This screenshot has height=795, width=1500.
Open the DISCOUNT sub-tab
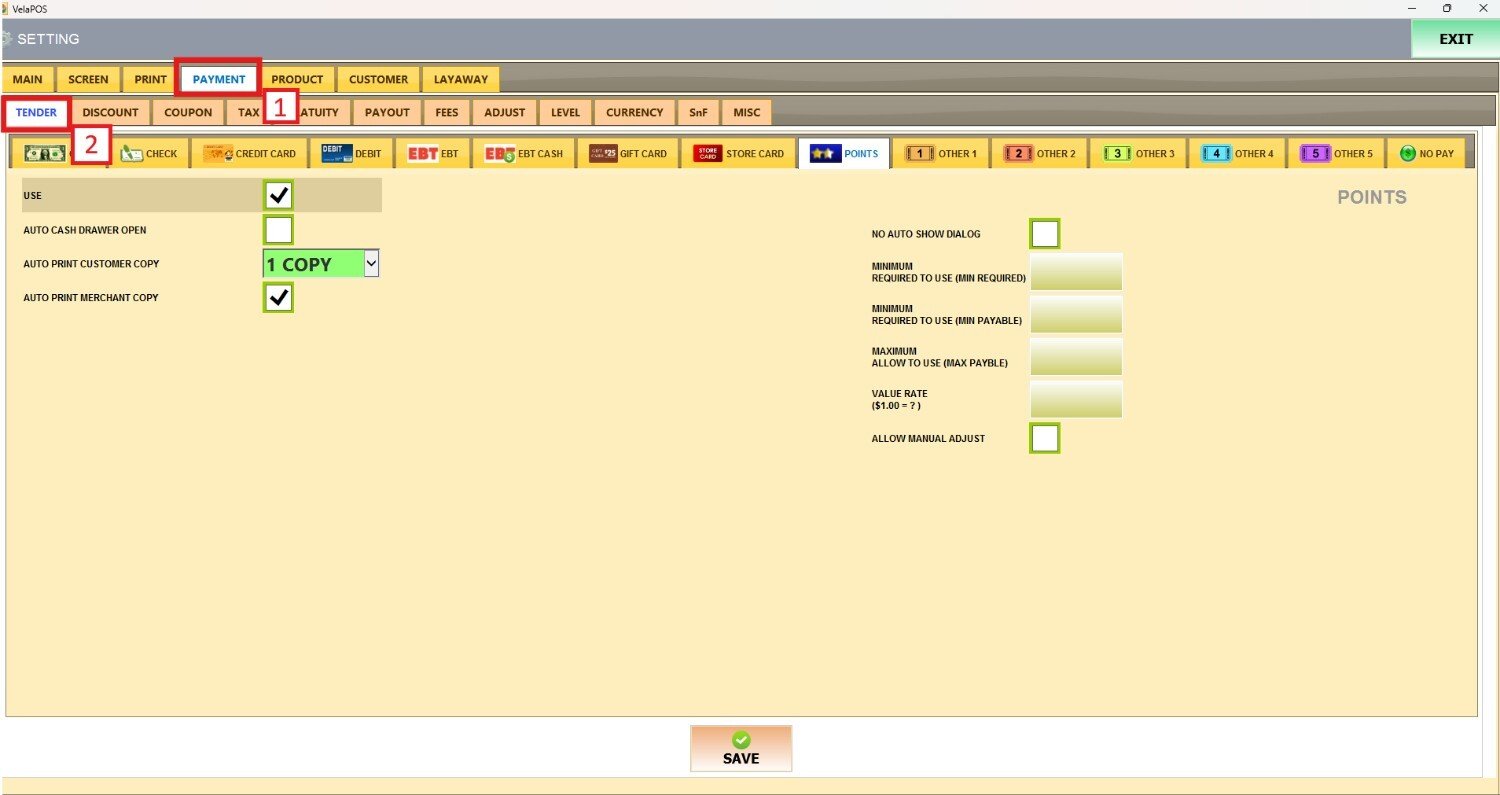(110, 112)
